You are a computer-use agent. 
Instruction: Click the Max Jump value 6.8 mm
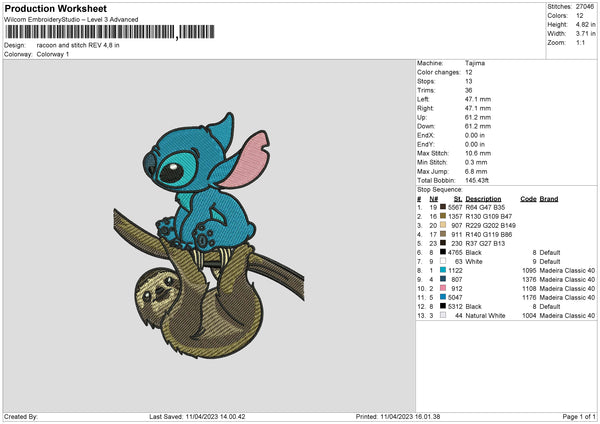(476, 171)
